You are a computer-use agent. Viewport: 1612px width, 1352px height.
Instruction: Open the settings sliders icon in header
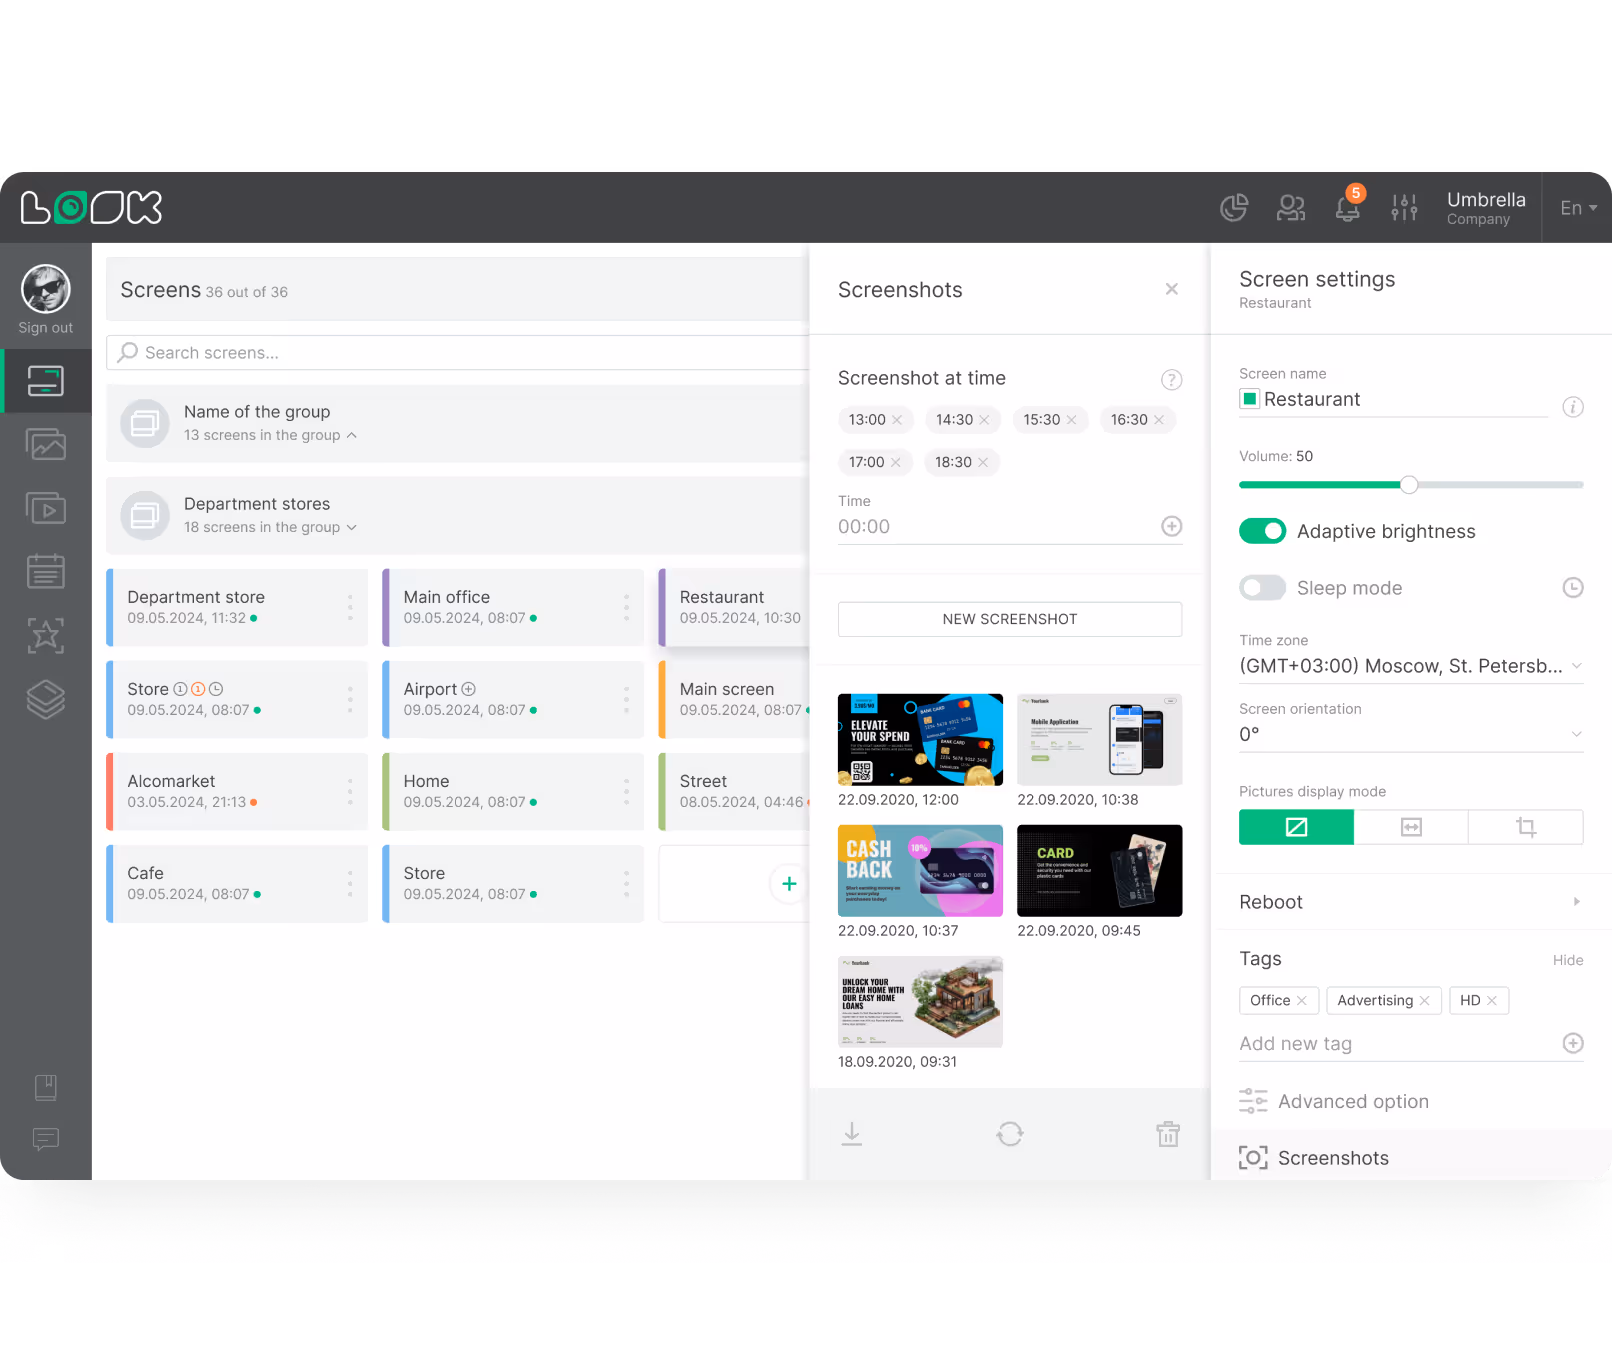tap(1404, 207)
